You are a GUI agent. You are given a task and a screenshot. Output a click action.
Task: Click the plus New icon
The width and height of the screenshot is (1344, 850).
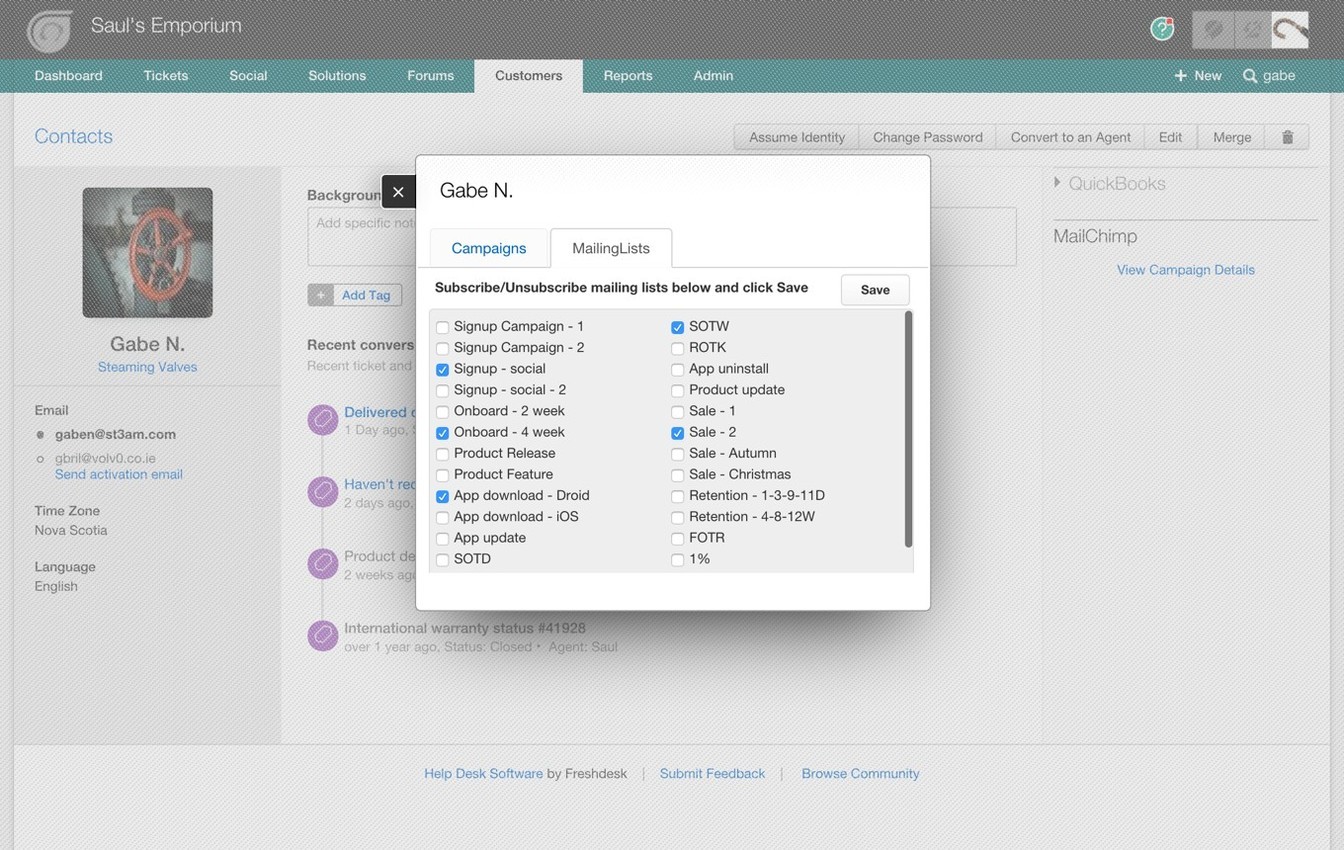1181,76
